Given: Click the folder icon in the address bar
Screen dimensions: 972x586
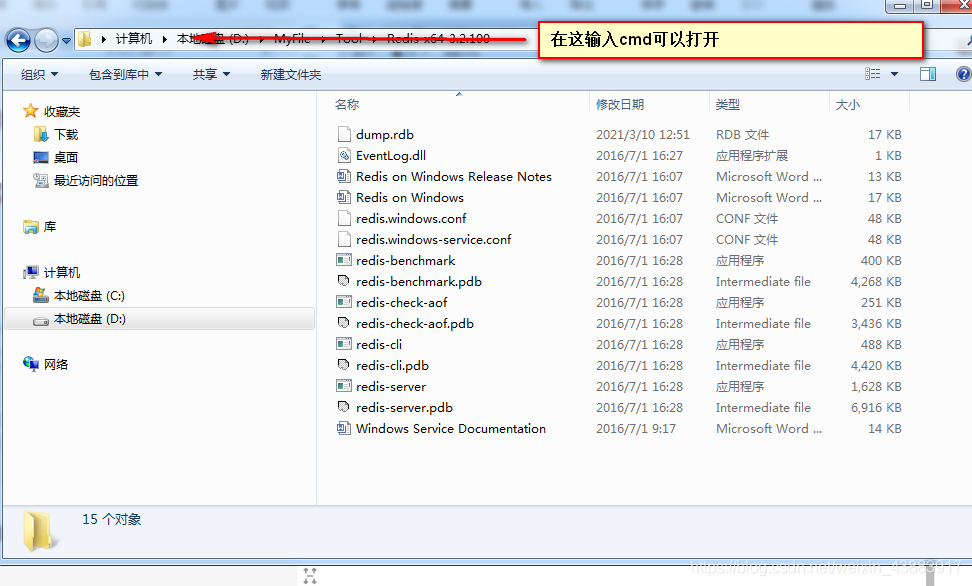Looking at the screenshot, I should pyautogui.click(x=85, y=39).
